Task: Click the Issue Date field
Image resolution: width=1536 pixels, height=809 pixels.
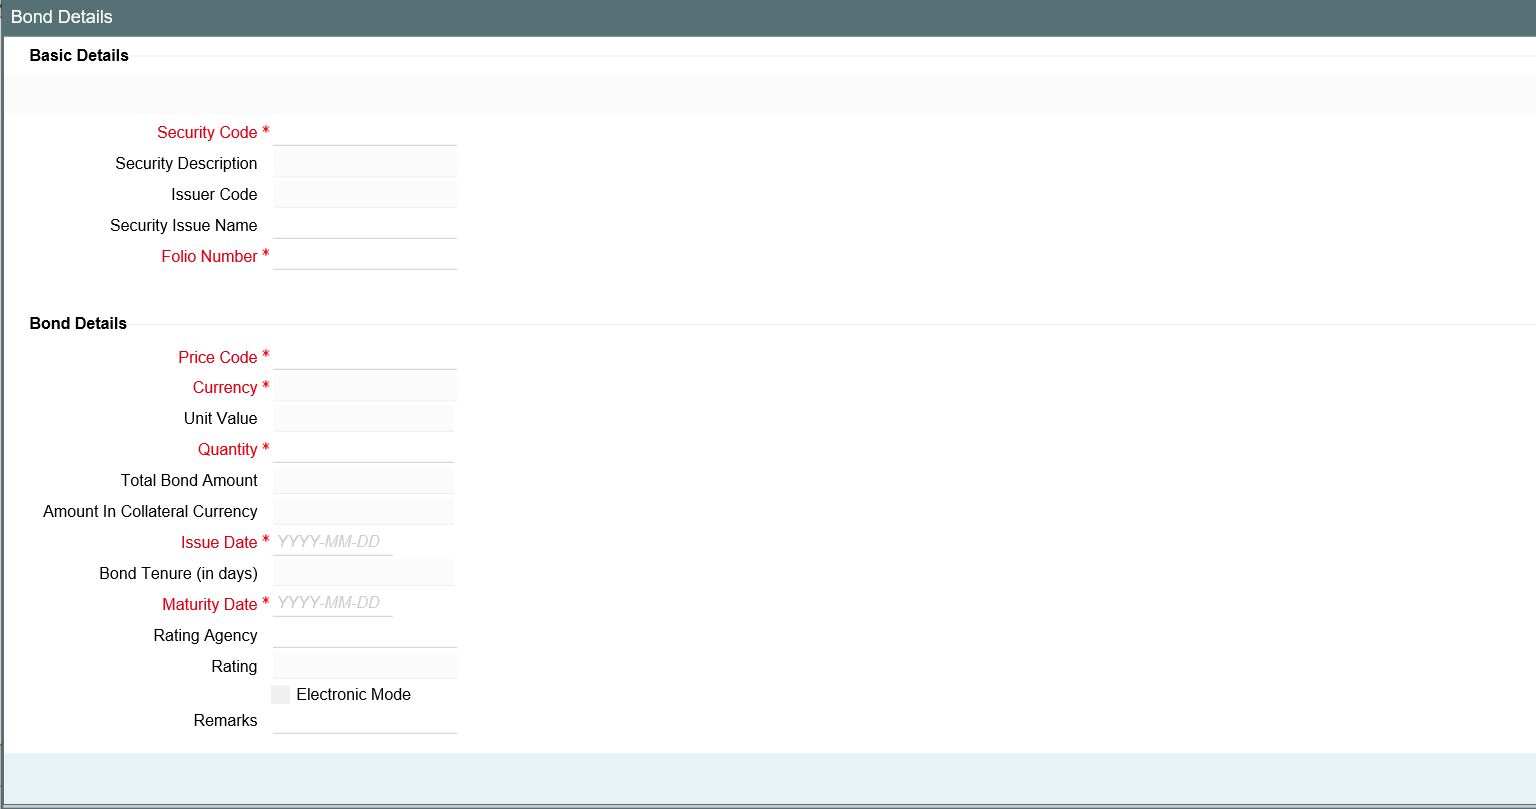Action: [x=333, y=542]
